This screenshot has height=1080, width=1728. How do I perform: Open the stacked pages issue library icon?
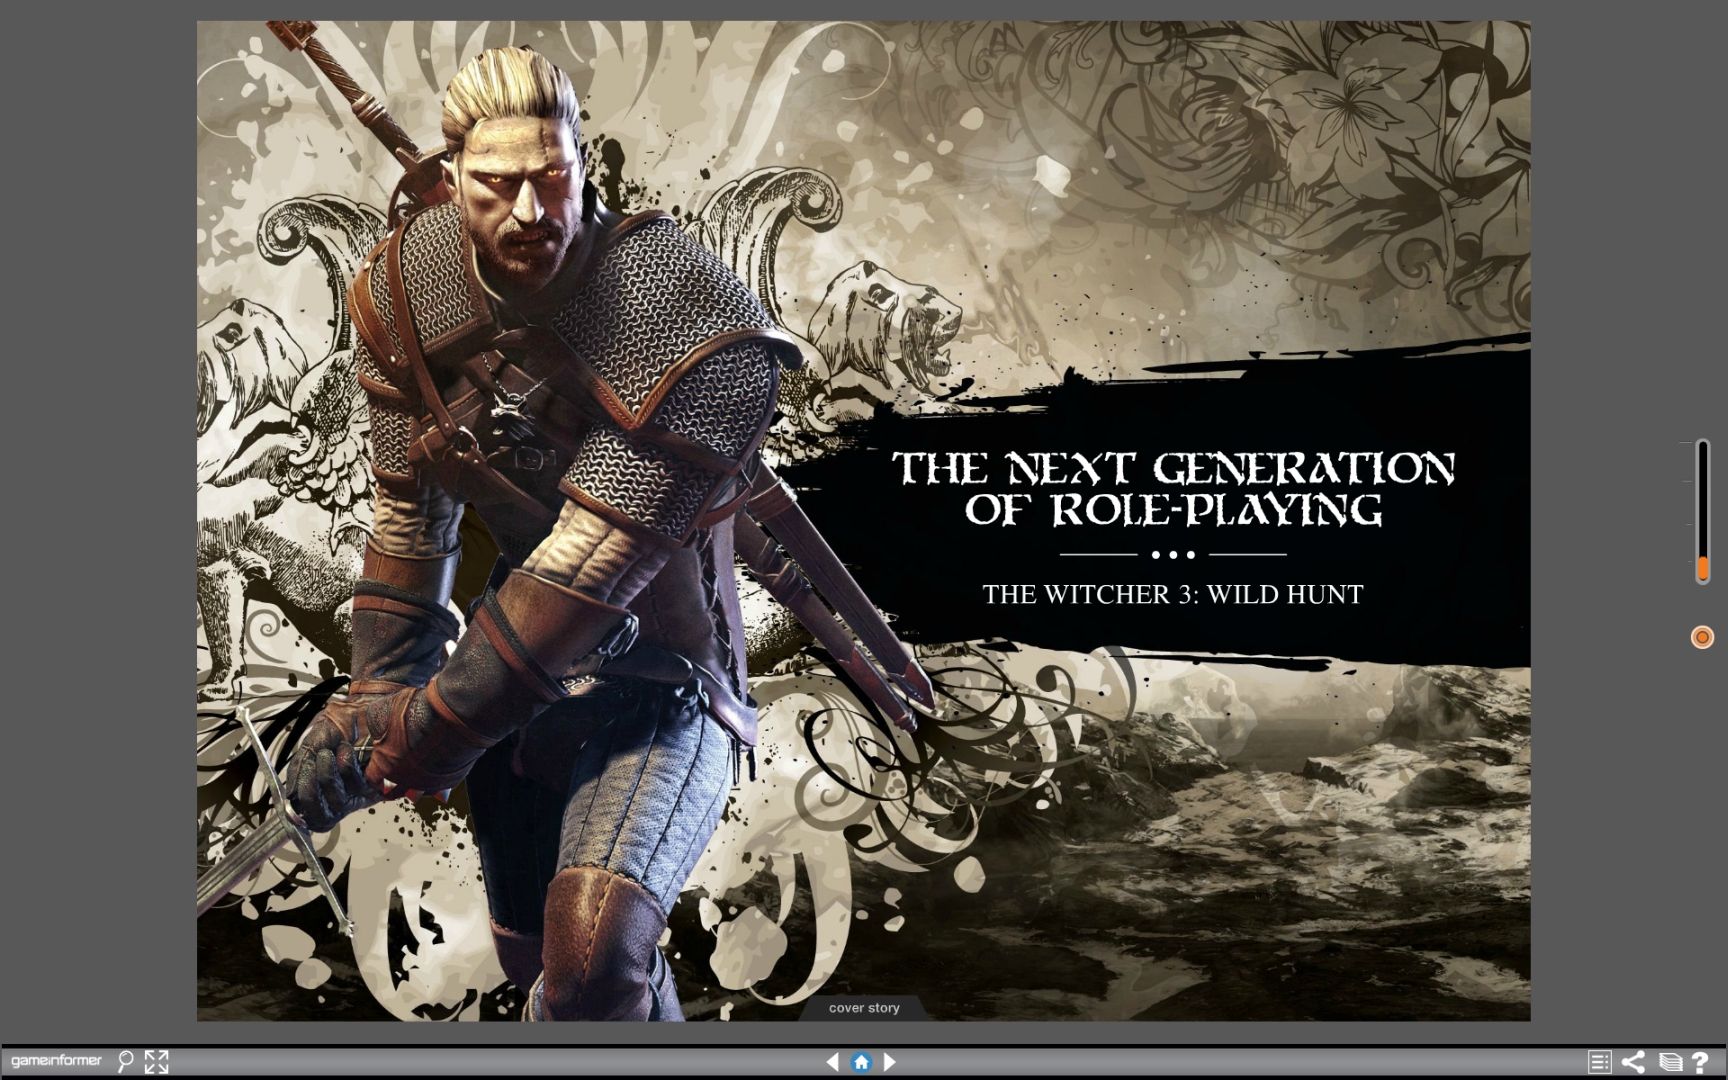pos(1669,1062)
